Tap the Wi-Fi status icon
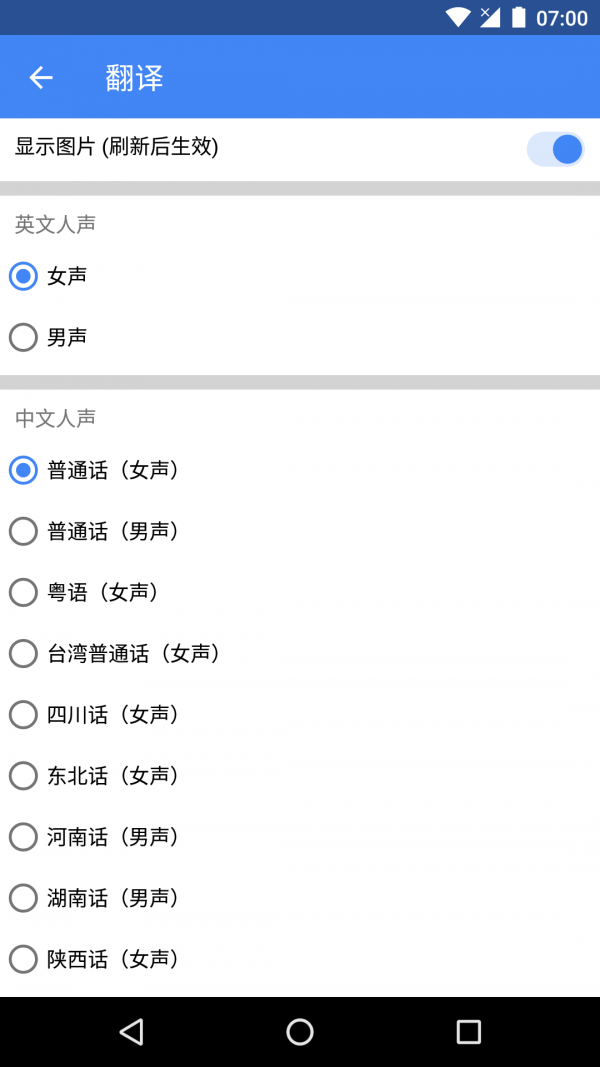 click(459, 17)
